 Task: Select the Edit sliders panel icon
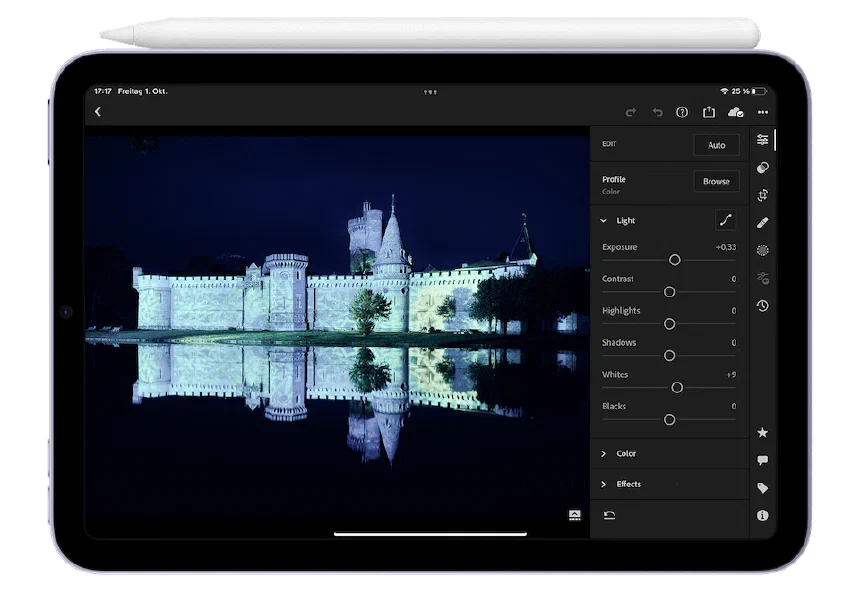762,140
